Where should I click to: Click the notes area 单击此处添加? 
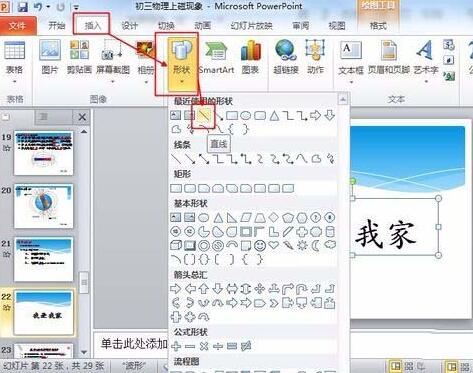[134, 344]
